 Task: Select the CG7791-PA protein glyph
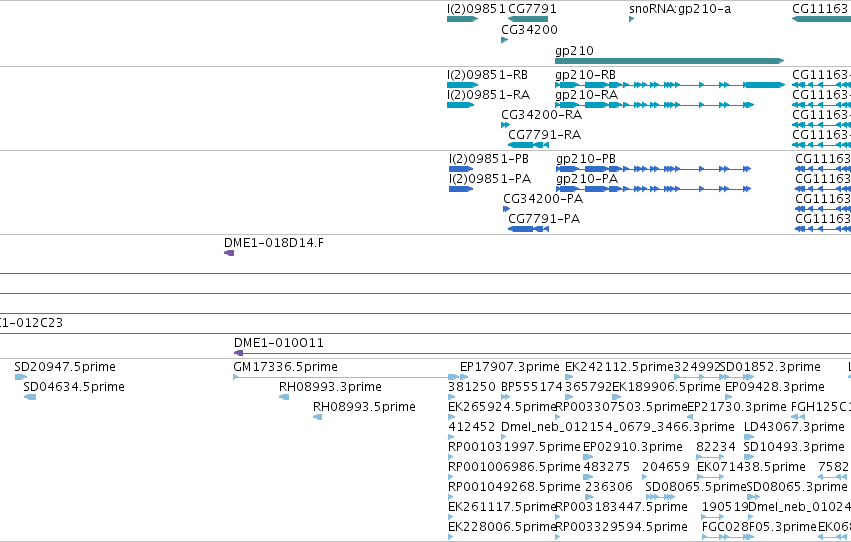[529, 229]
